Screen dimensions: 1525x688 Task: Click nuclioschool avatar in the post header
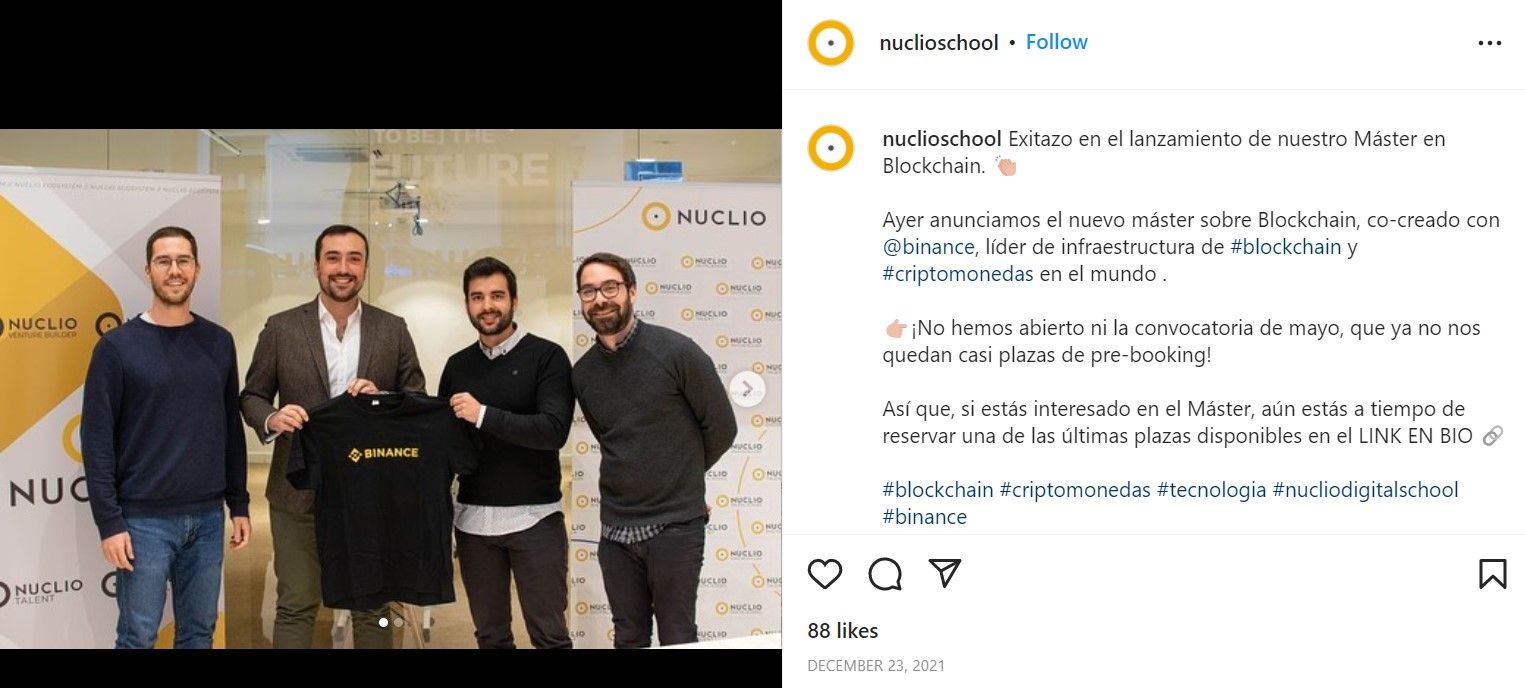pyautogui.click(x=831, y=43)
